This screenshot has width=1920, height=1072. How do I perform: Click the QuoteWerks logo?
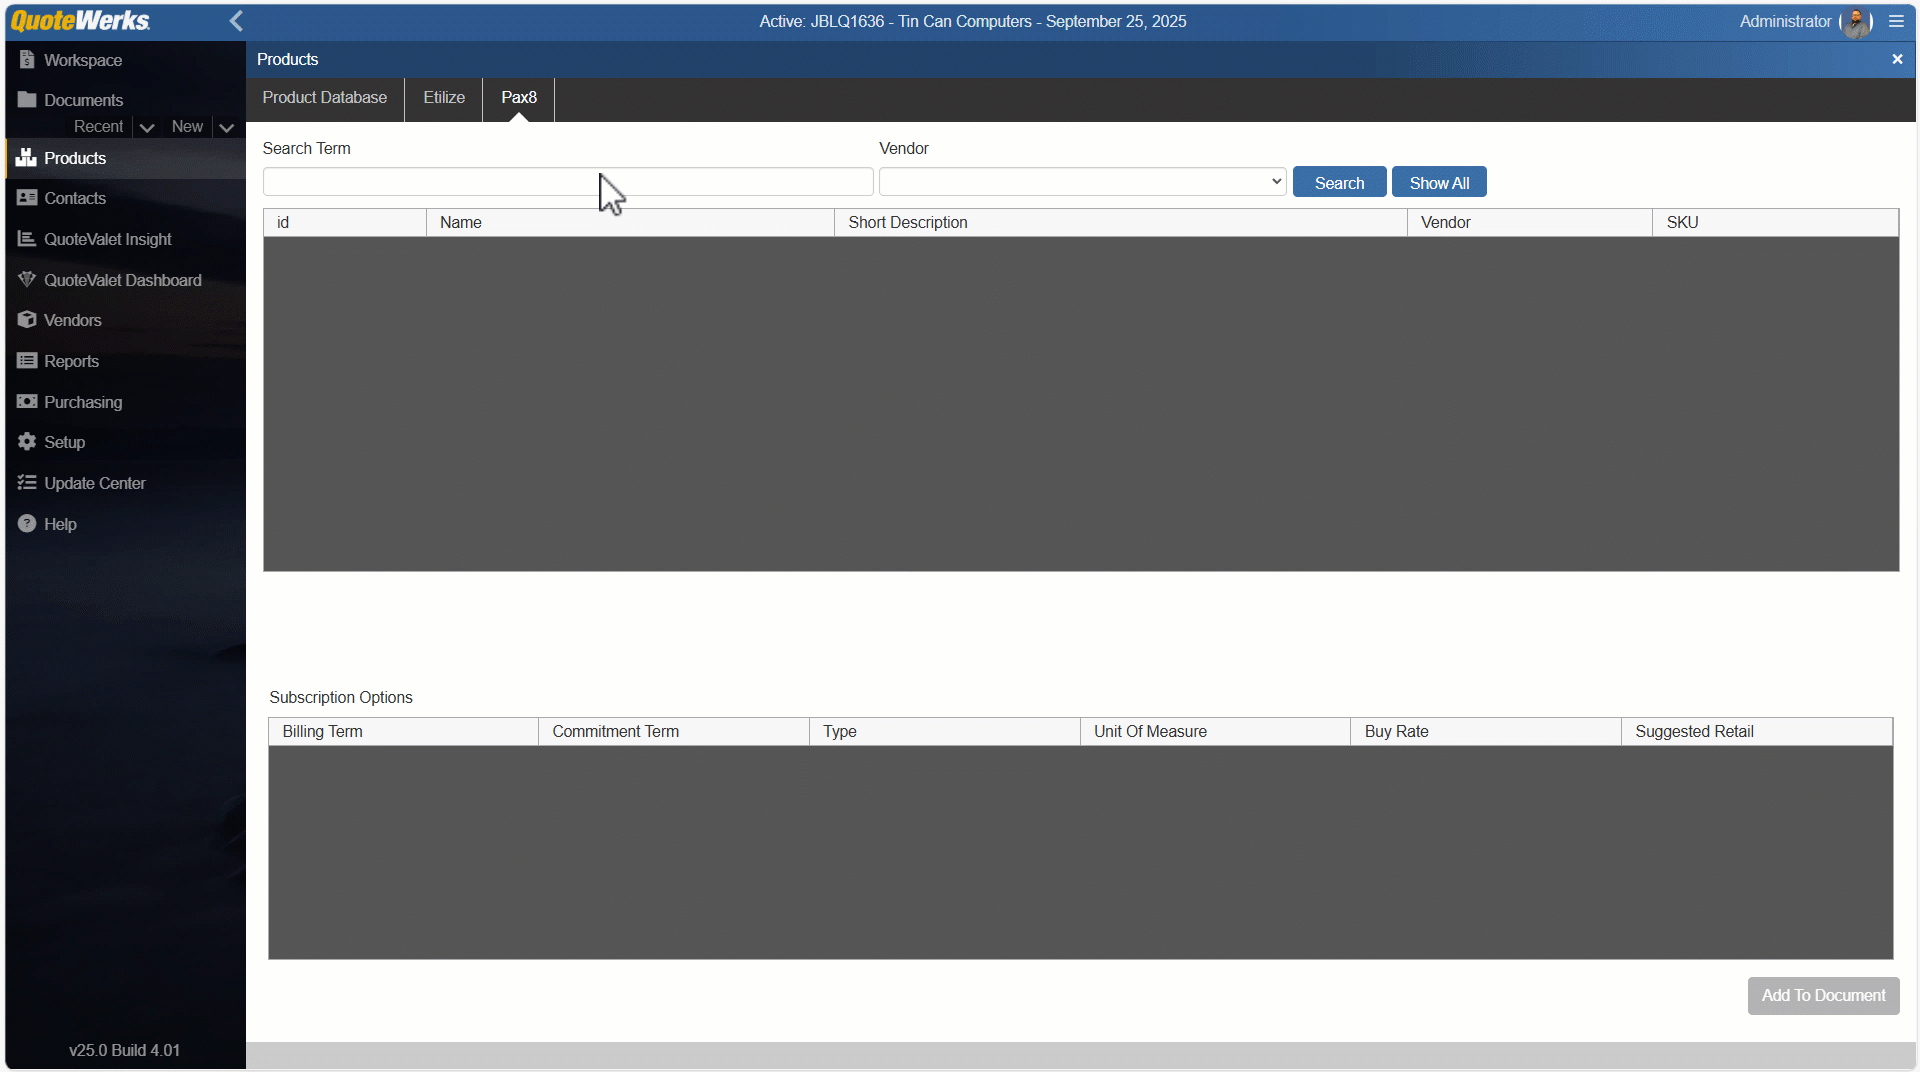(80, 21)
